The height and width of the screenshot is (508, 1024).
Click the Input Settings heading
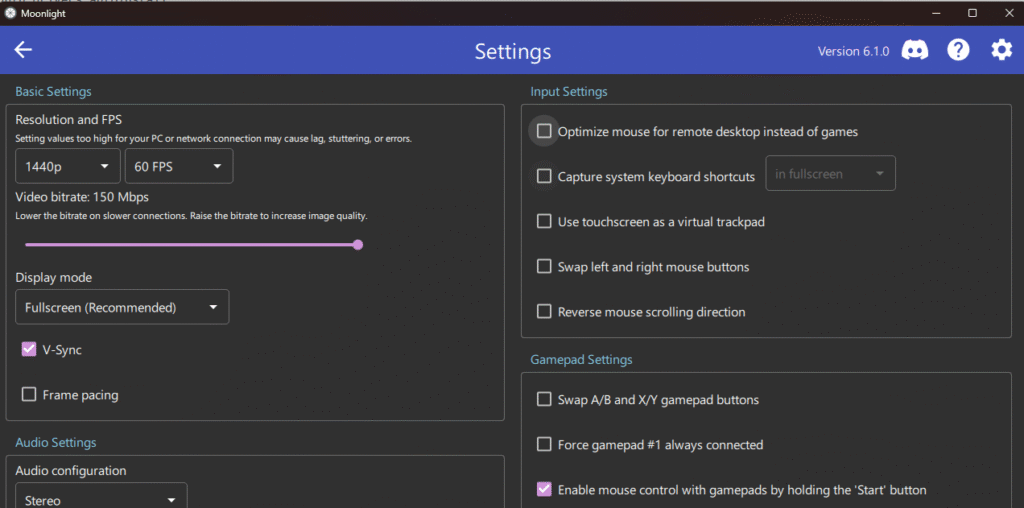pos(569,91)
